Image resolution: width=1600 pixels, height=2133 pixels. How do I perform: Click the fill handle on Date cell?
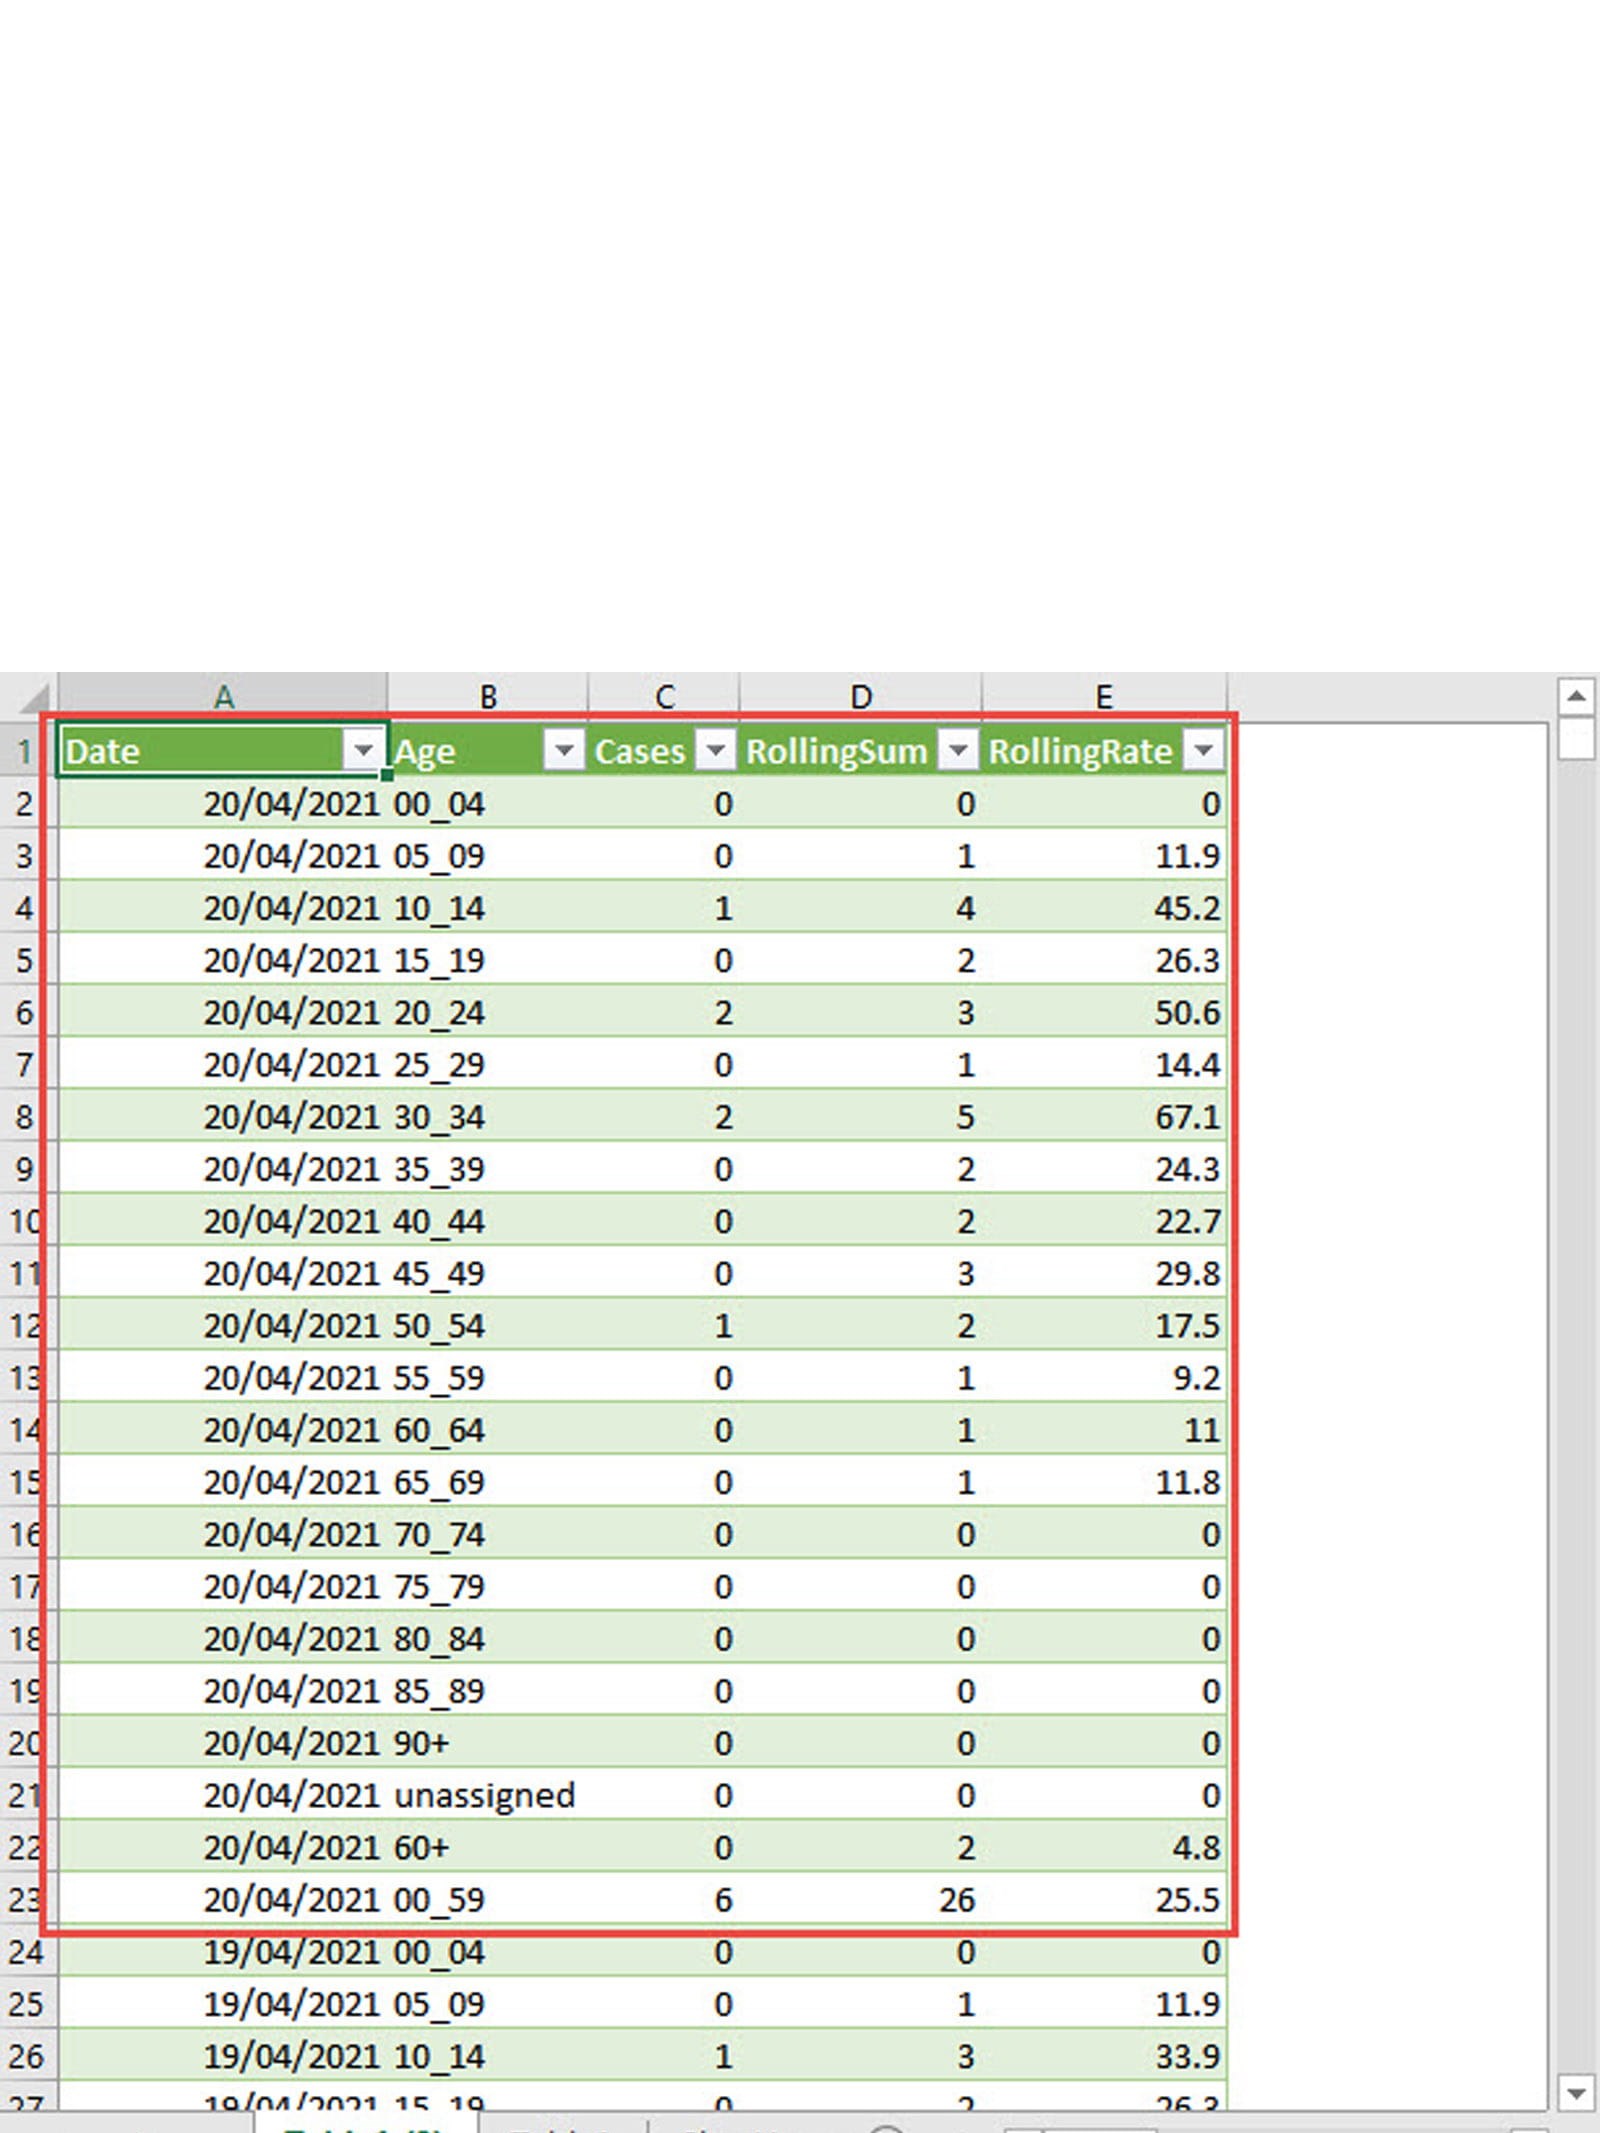(x=387, y=775)
